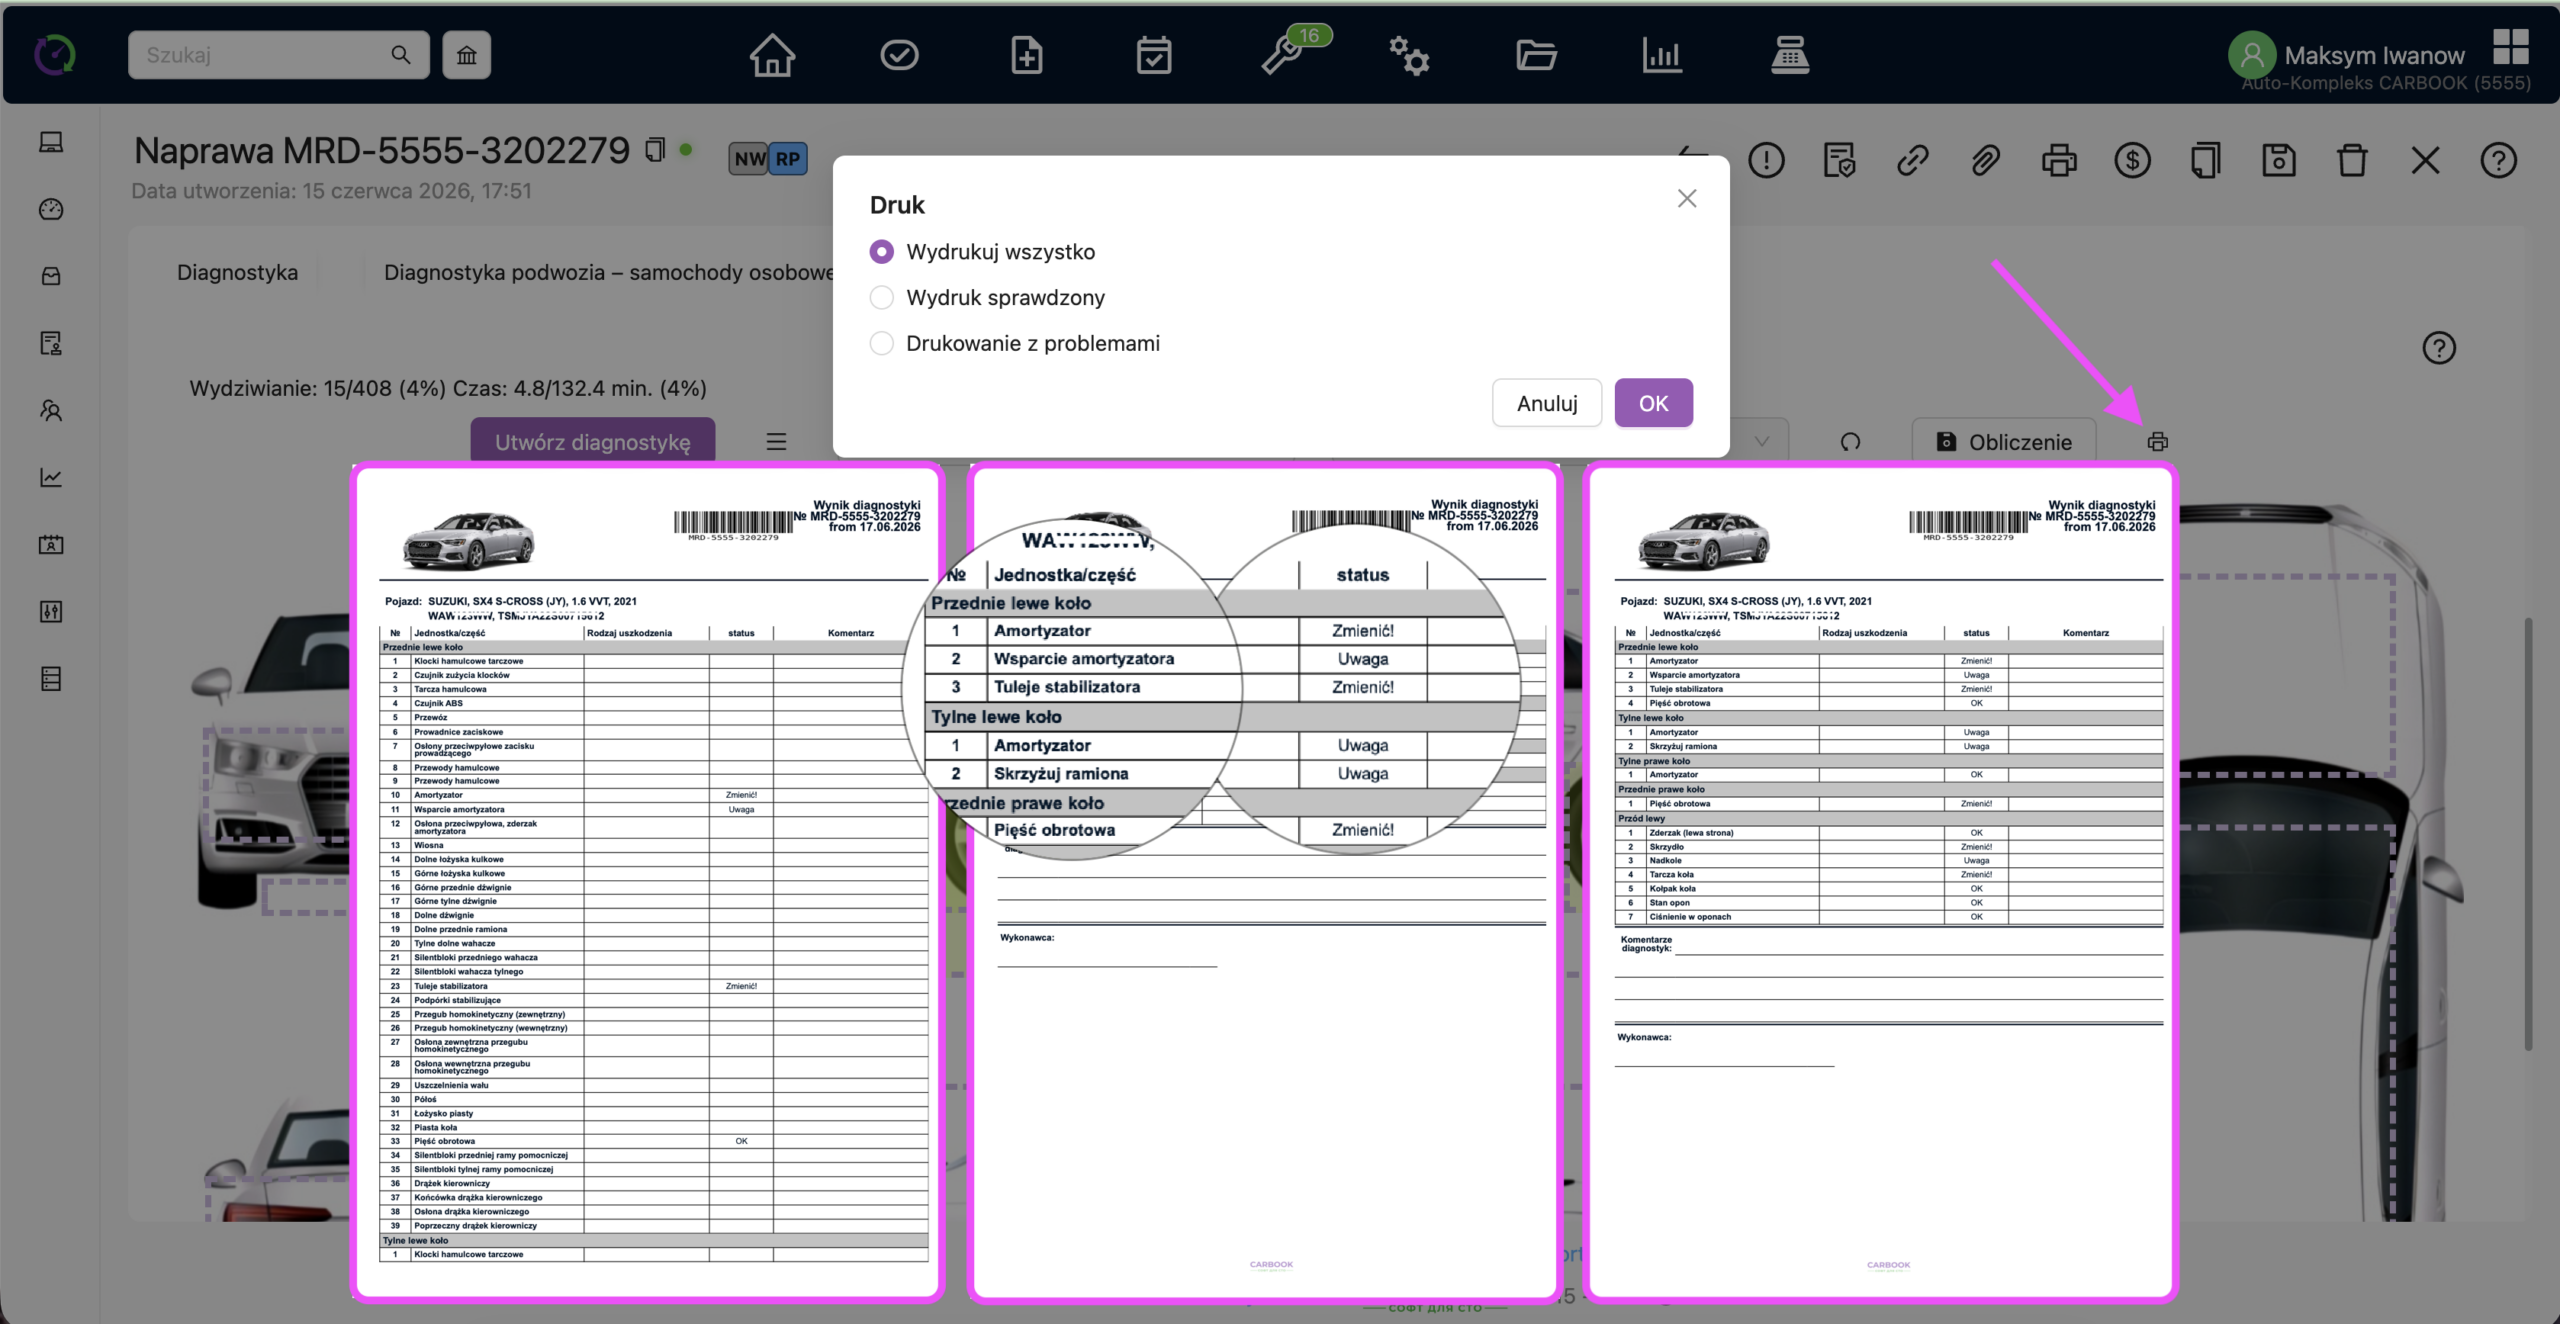Image resolution: width=2560 pixels, height=1324 pixels.
Task: Click the printer icon in header toolbar
Action: (2059, 160)
